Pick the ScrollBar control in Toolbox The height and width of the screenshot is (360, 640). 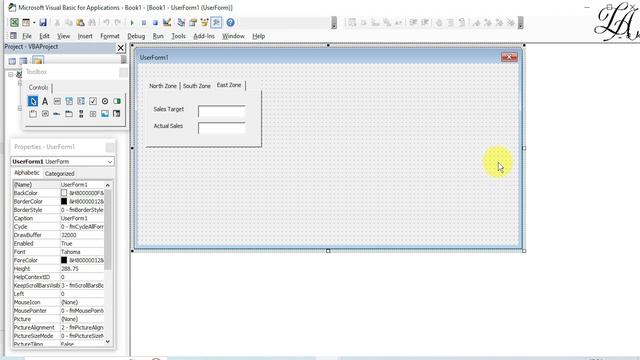coord(81,114)
